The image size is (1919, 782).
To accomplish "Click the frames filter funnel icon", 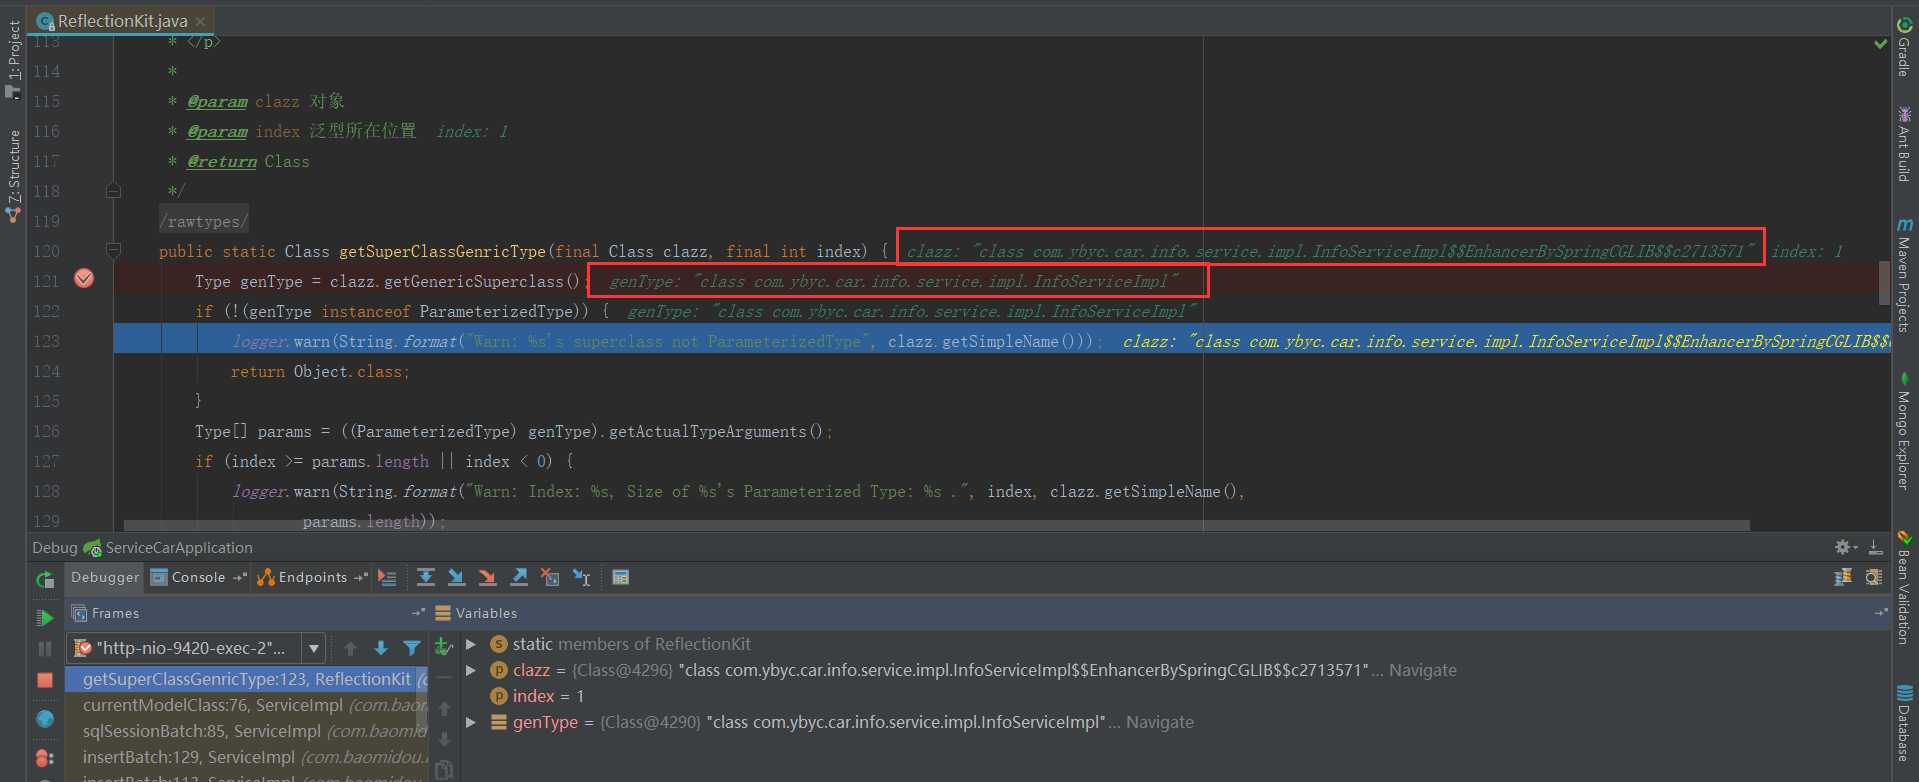I will 412,648.
